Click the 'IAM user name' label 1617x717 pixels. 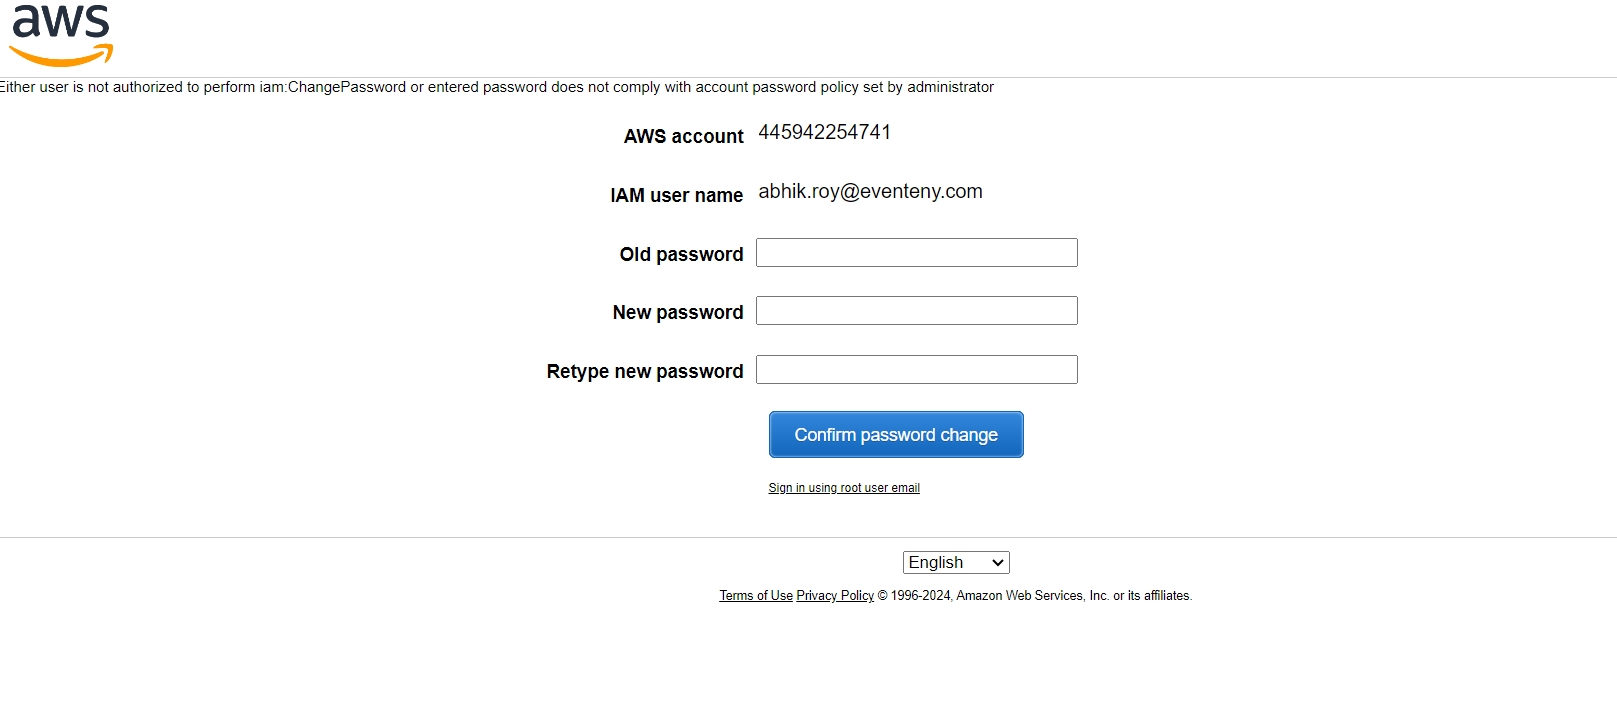click(677, 195)
